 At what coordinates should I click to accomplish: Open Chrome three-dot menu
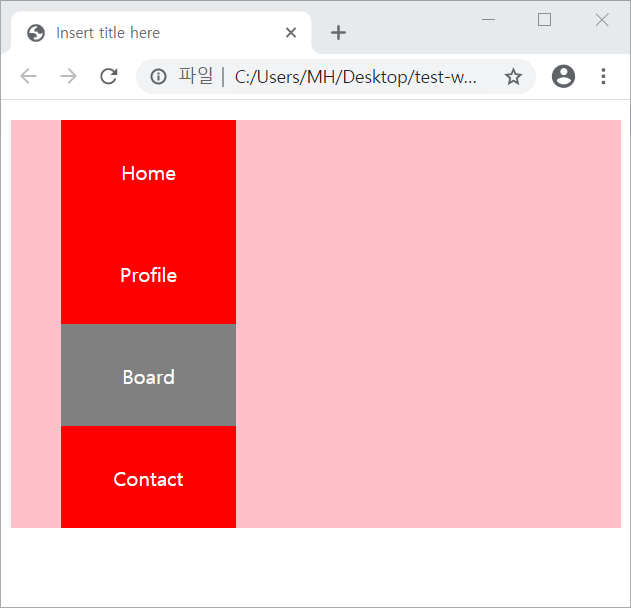[603, 76]
